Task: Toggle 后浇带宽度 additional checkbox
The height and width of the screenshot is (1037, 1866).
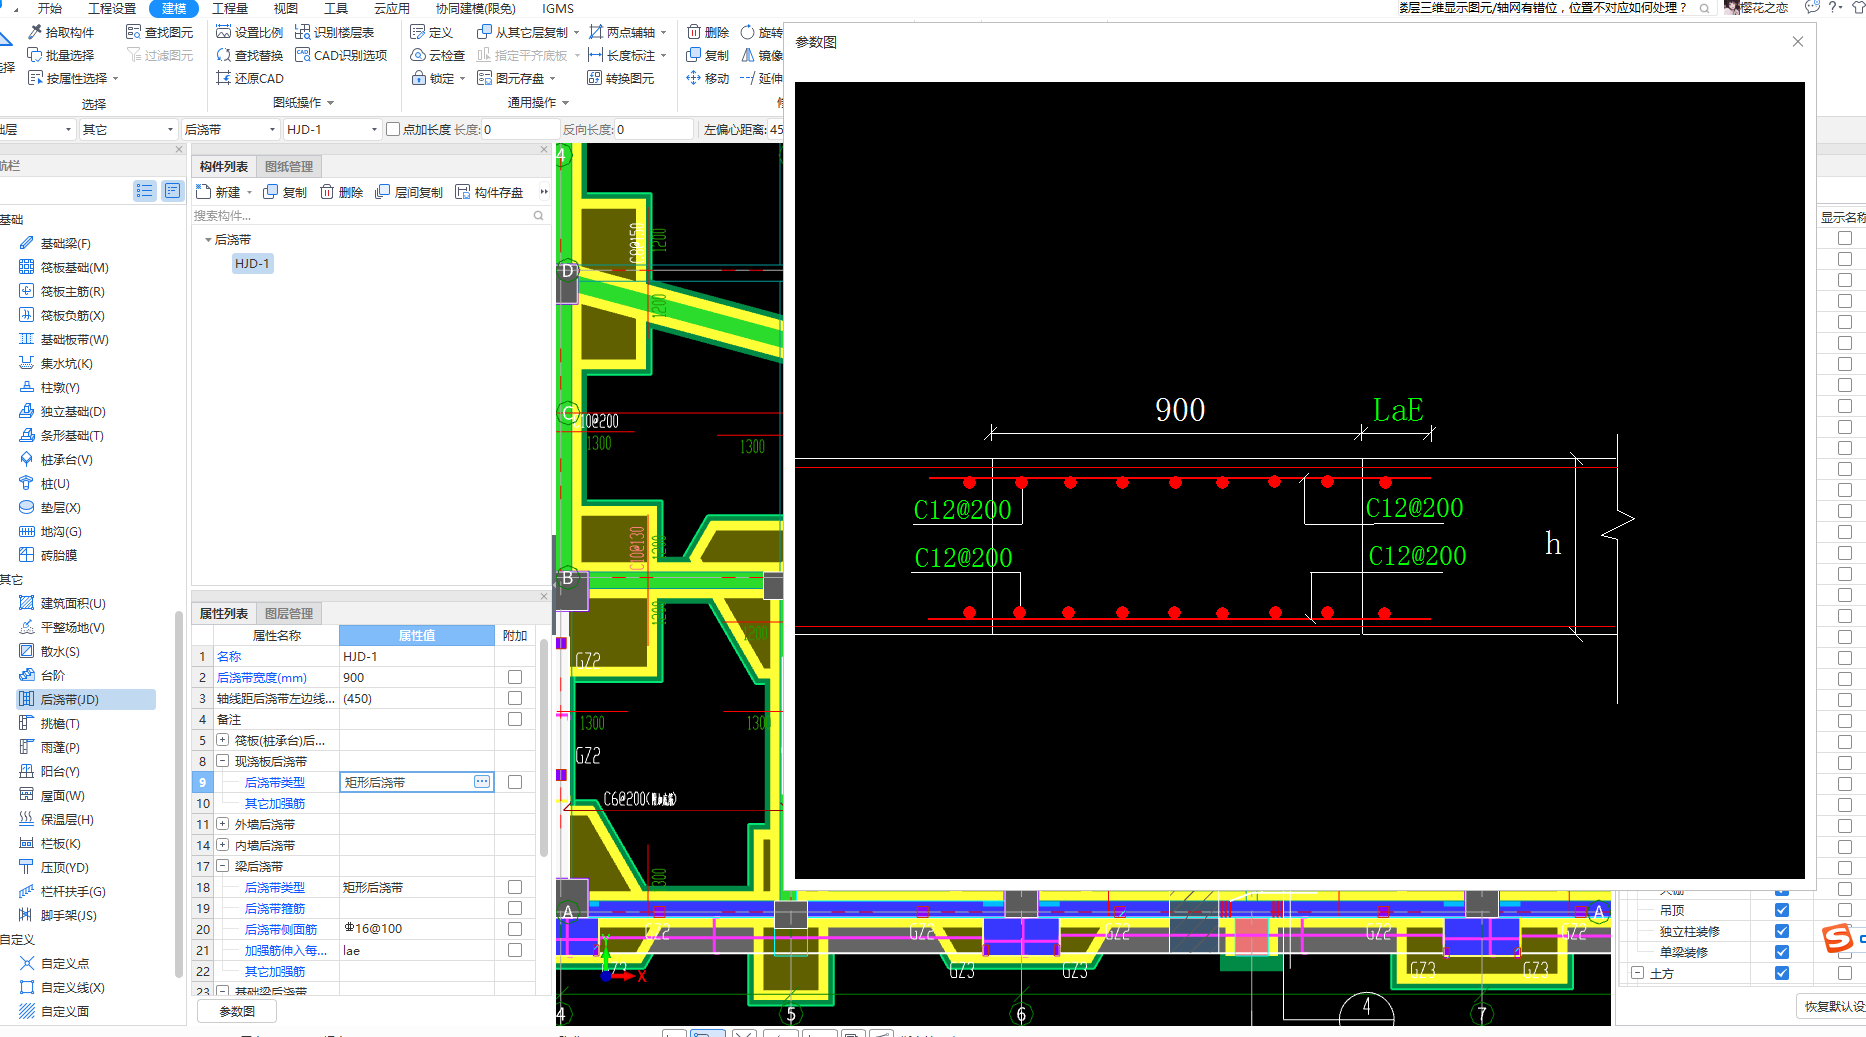Action: click(x=515, y=677)
